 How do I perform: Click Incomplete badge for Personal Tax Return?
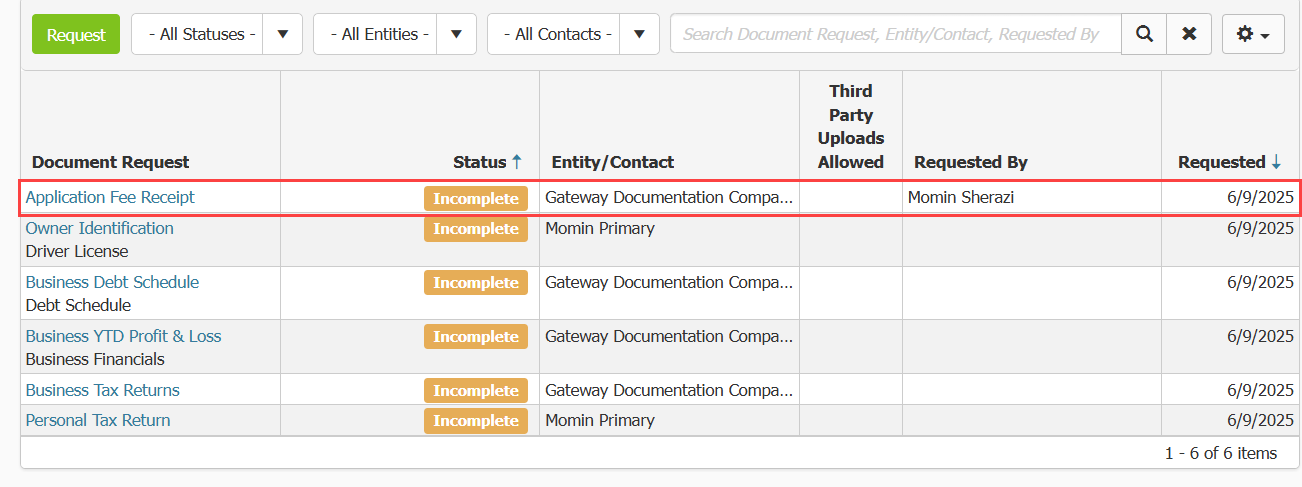pos(476,421)
